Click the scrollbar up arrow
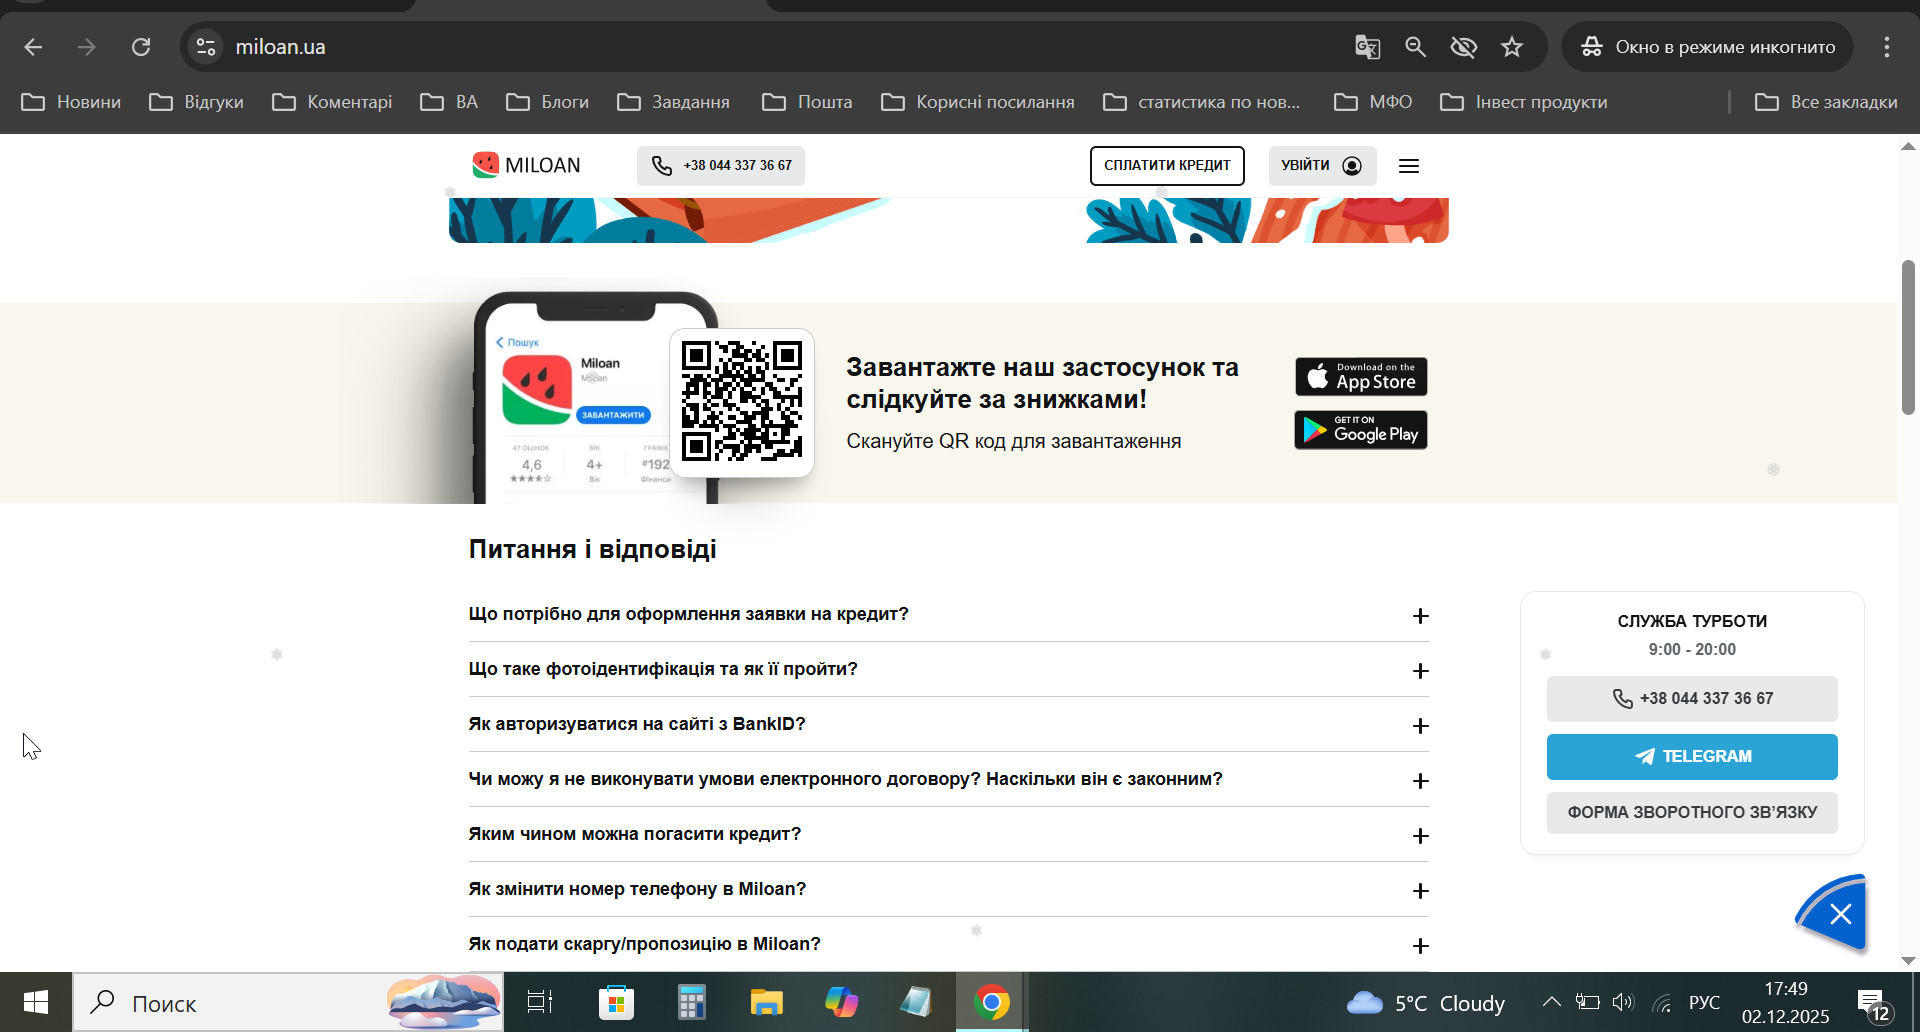1920x1032 pixels. [1908, 146]
